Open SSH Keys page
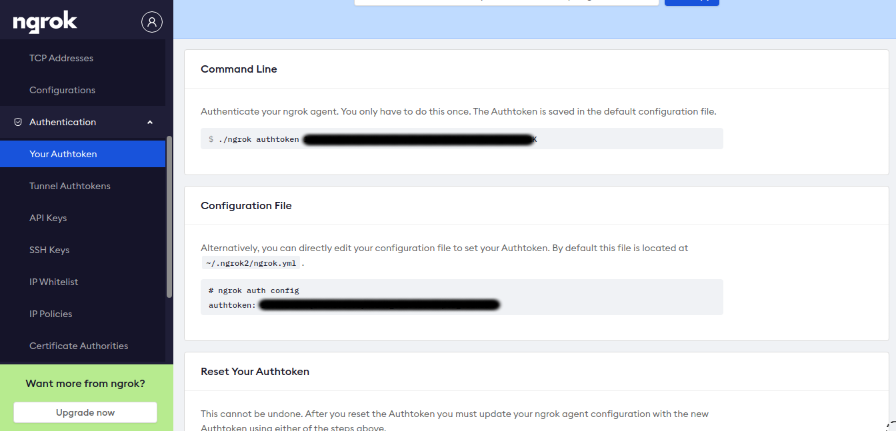 [49, 250]
